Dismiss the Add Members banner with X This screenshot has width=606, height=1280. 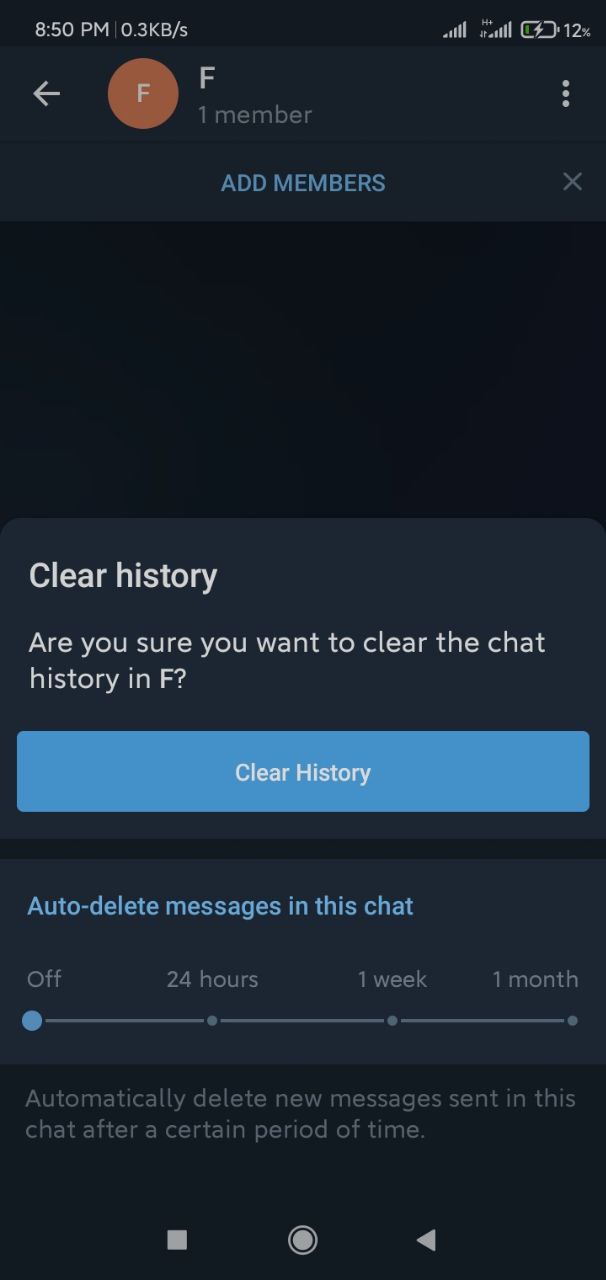click(x=572, y=182)
